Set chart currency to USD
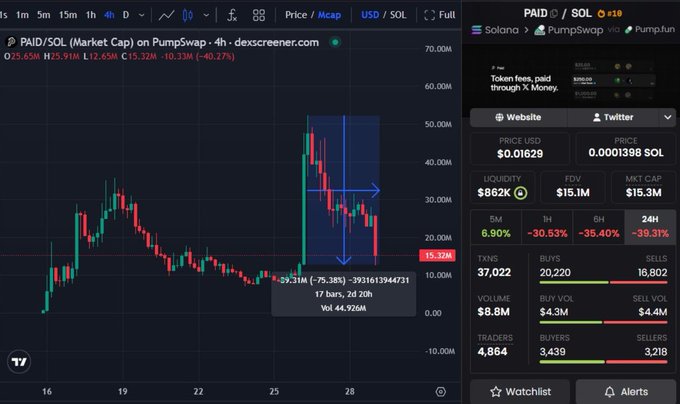This screenshot has width=680, height=404. point(370,15)
